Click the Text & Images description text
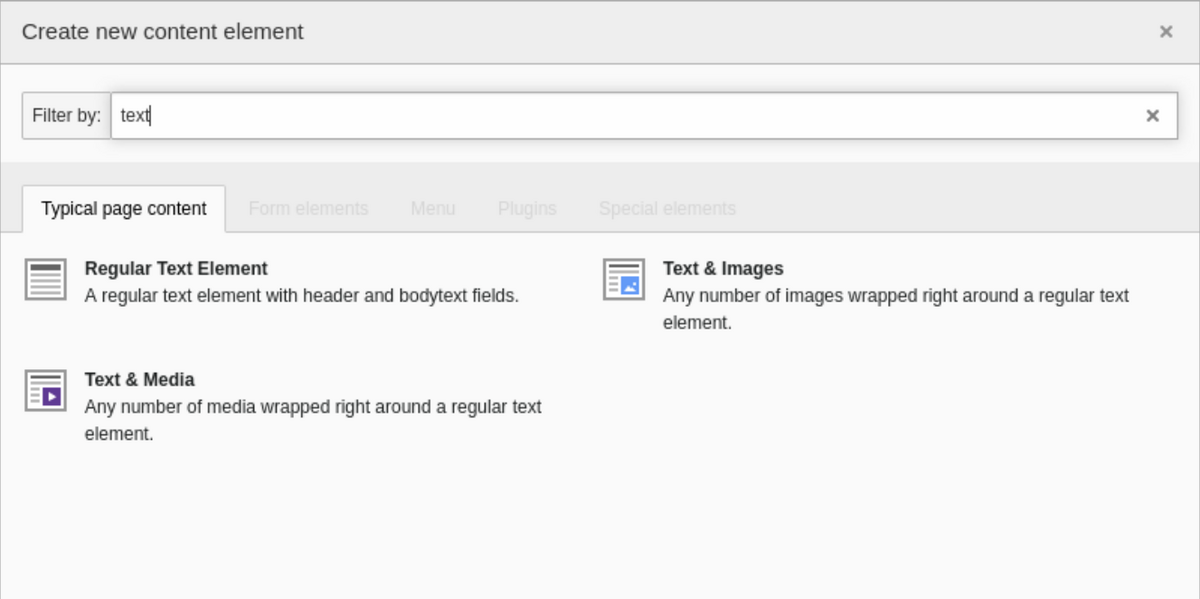The image size is (1200, 599). 895,296
